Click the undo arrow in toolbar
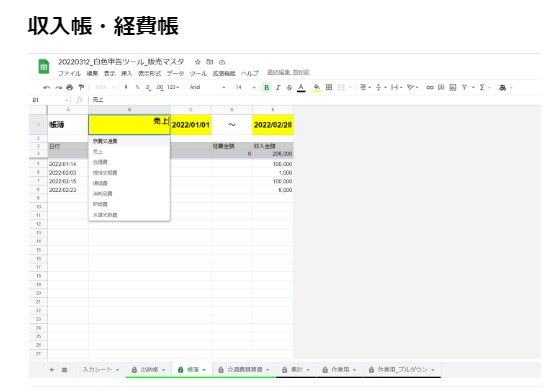 47,88
